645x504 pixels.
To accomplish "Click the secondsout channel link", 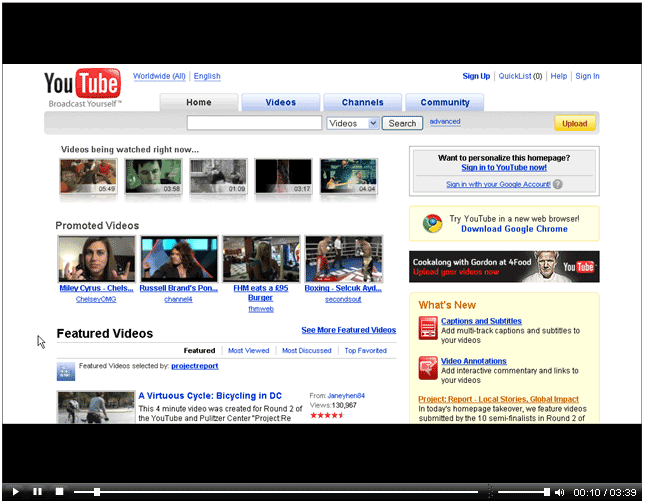I will [343, 299].
